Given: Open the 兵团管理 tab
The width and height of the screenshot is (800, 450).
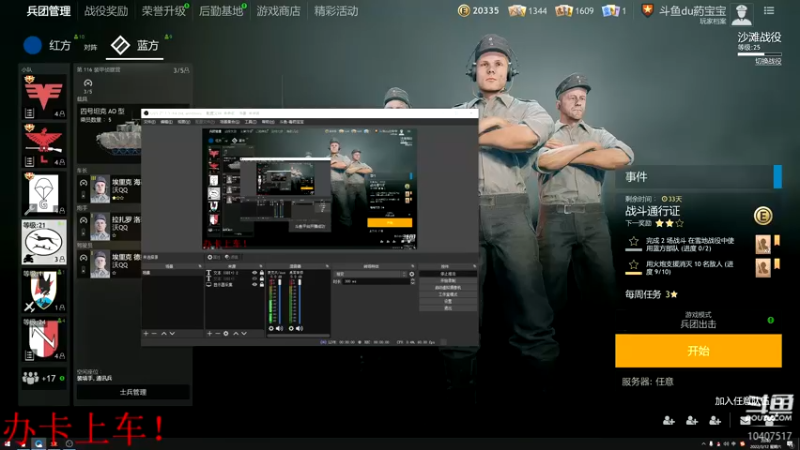Looking at the screenshot, I should [x=48, y=11].
